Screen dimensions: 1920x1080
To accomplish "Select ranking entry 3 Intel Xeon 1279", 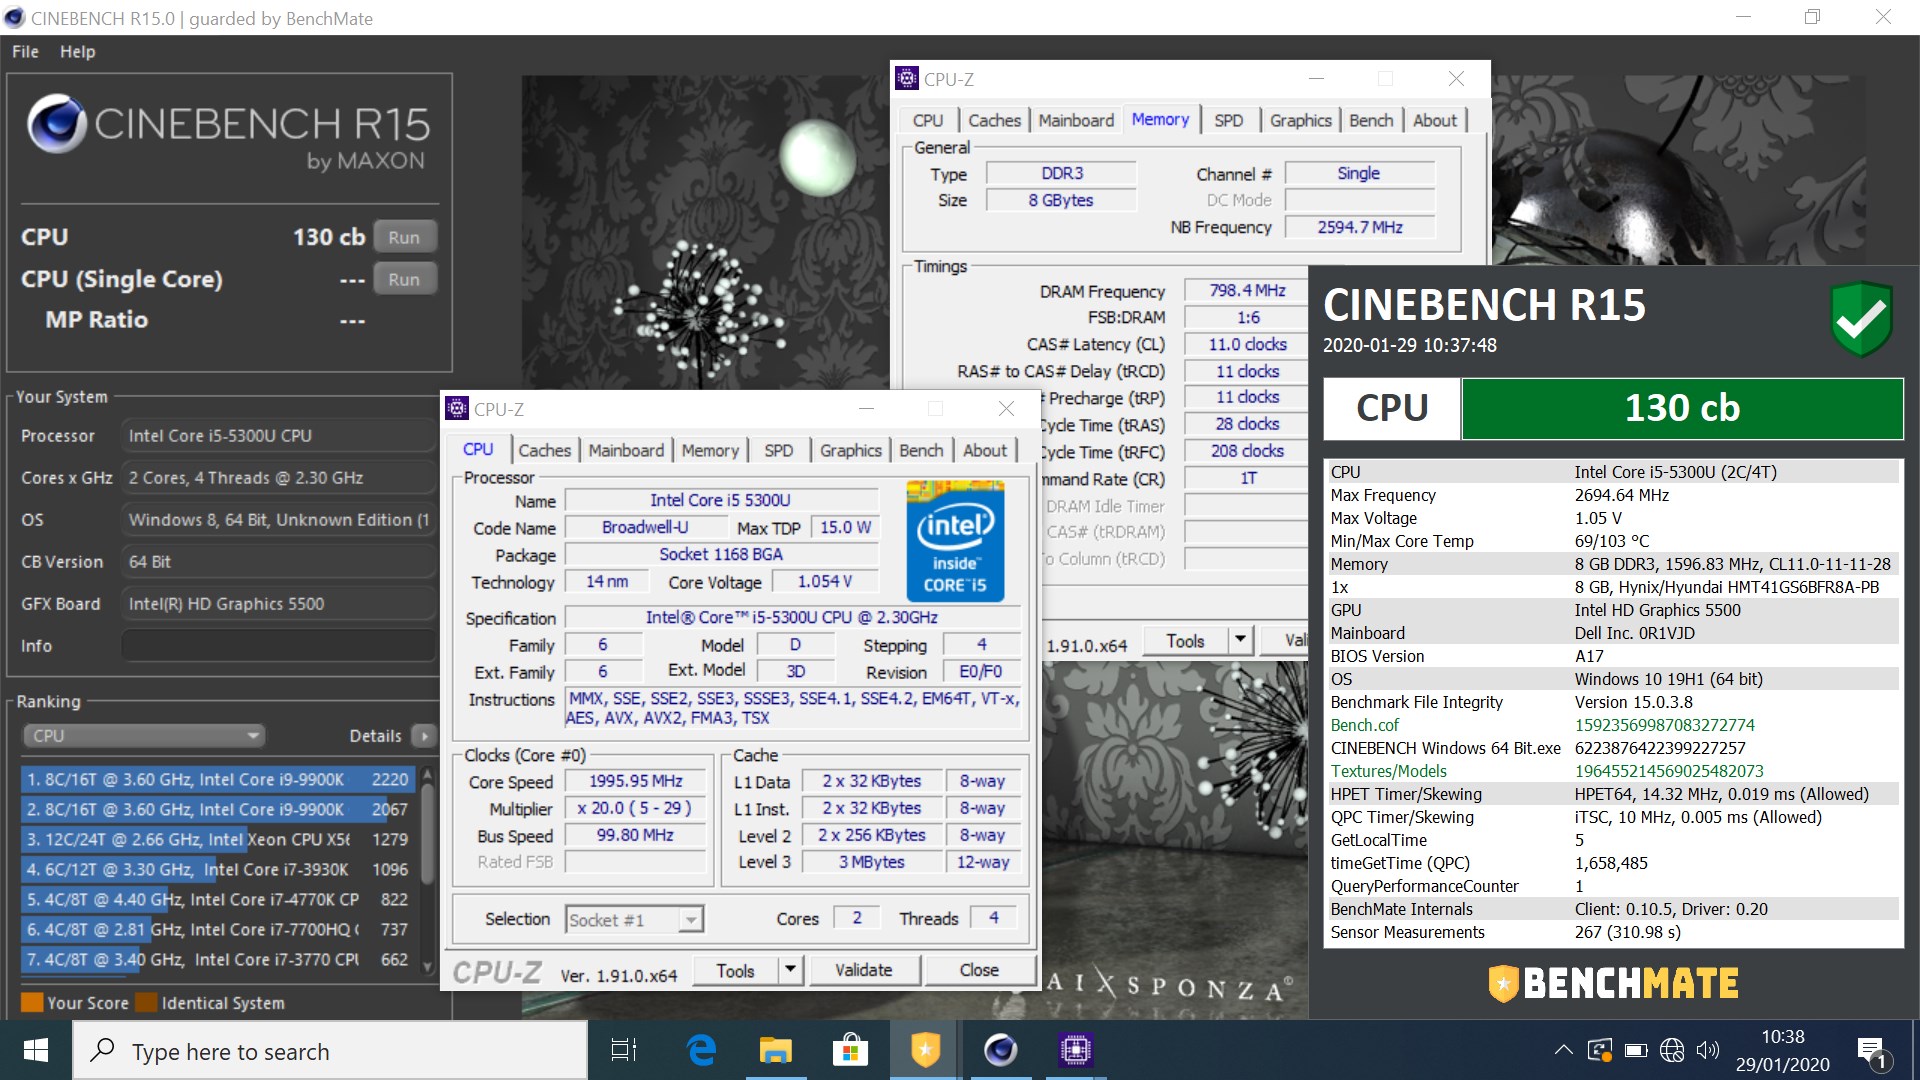I will click(217, 839).
